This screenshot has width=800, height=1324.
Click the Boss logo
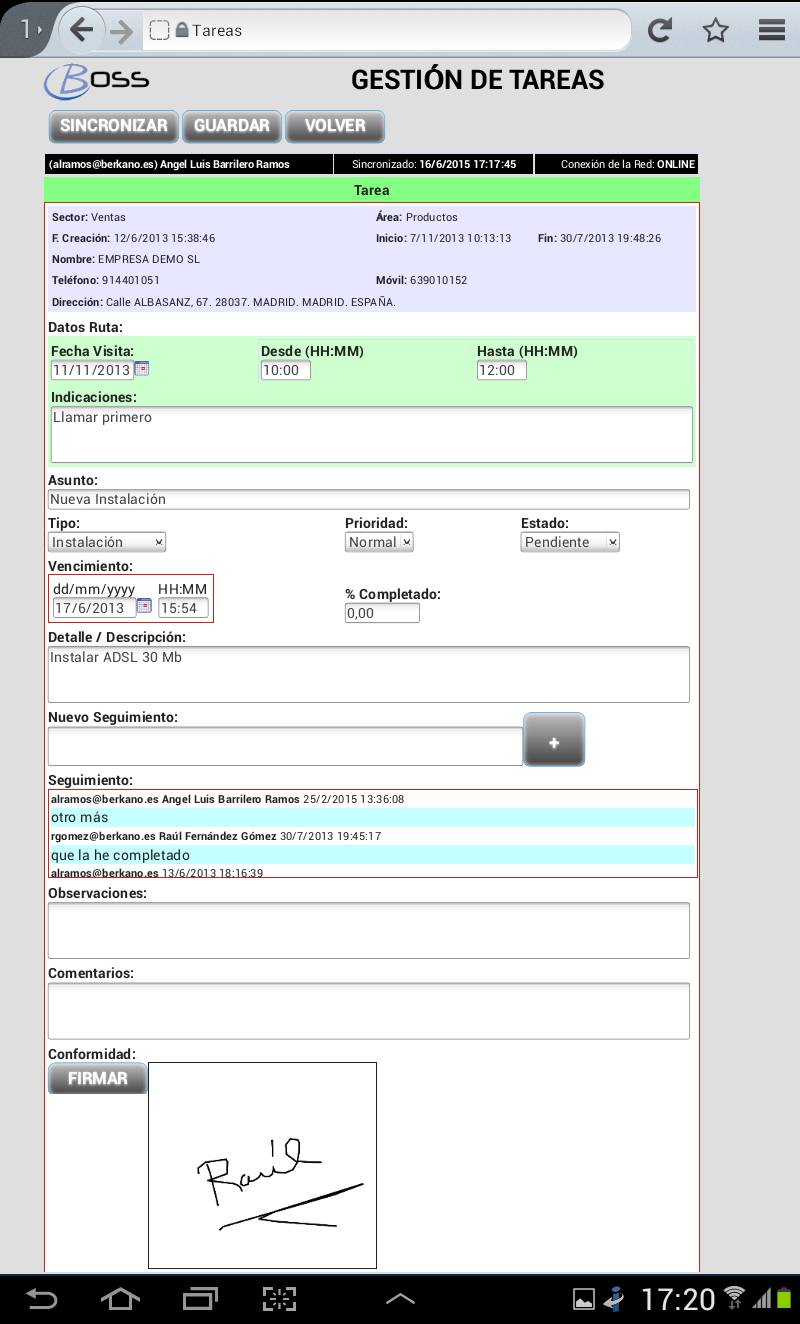point(97,80)
